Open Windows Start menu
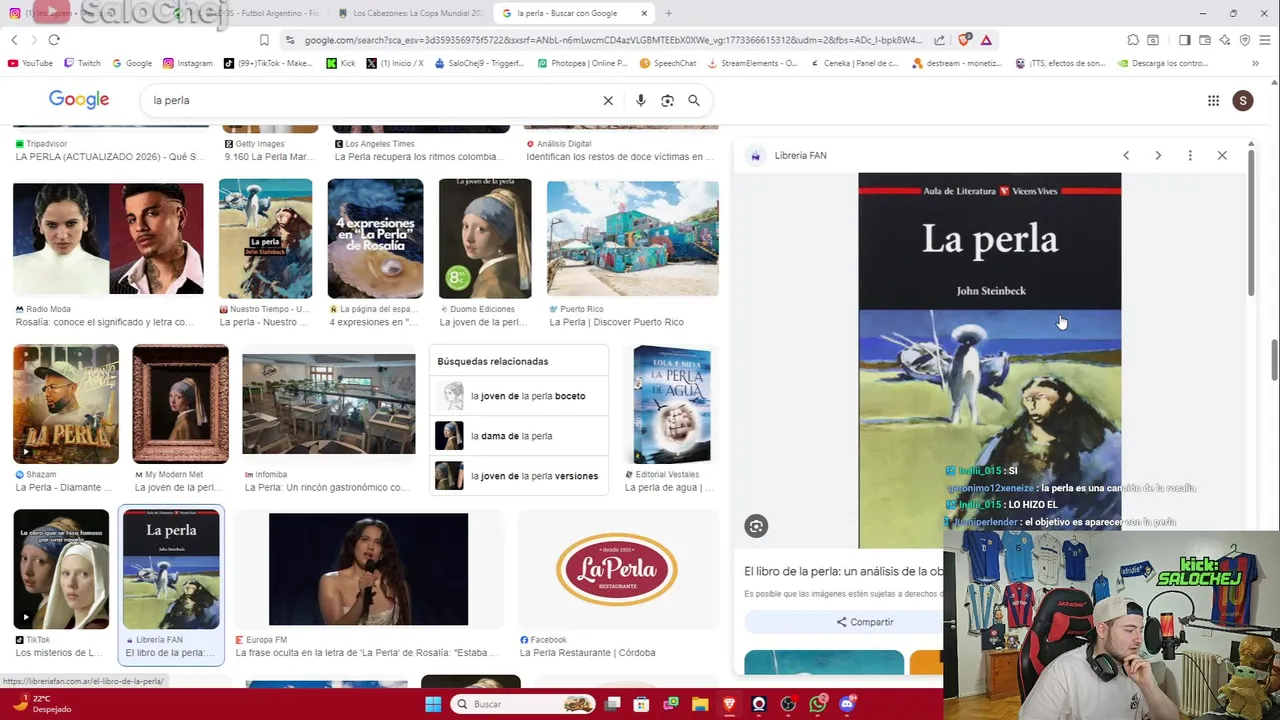The width and height of the screenshot is (1280, 720). (433, 704)
